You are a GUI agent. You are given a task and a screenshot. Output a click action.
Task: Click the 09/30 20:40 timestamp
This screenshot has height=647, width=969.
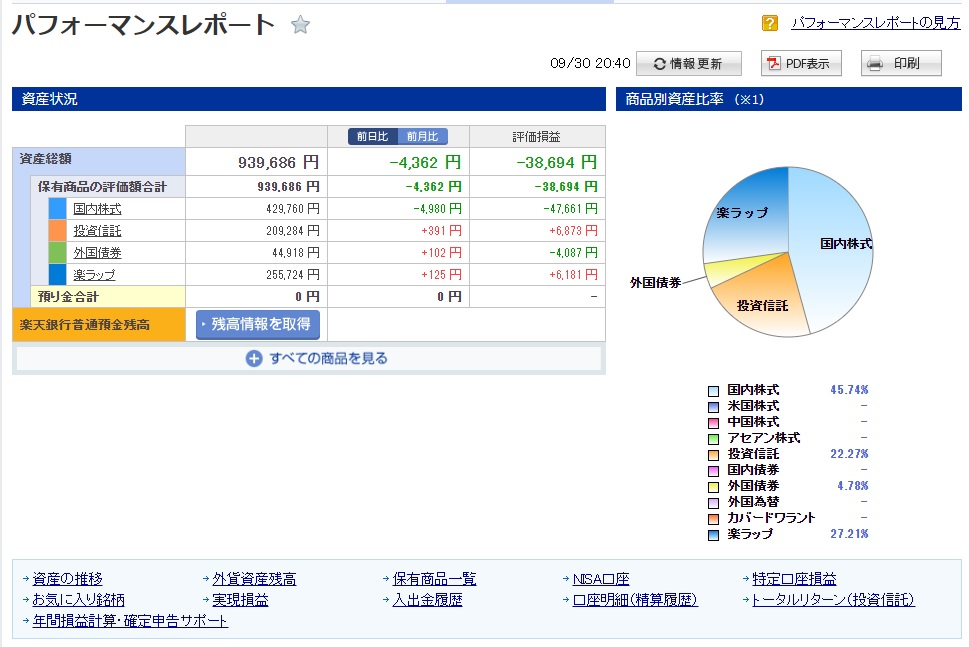(x=590, y=63)
